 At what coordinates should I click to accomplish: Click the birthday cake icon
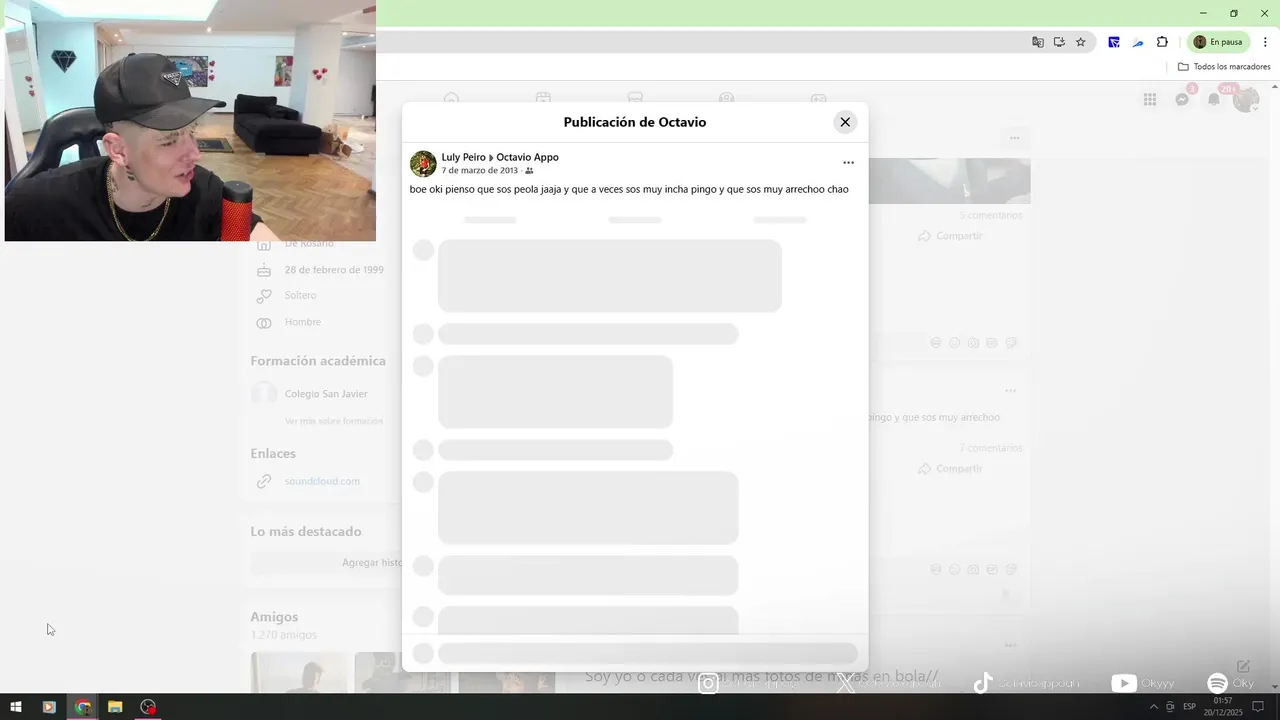264,270
